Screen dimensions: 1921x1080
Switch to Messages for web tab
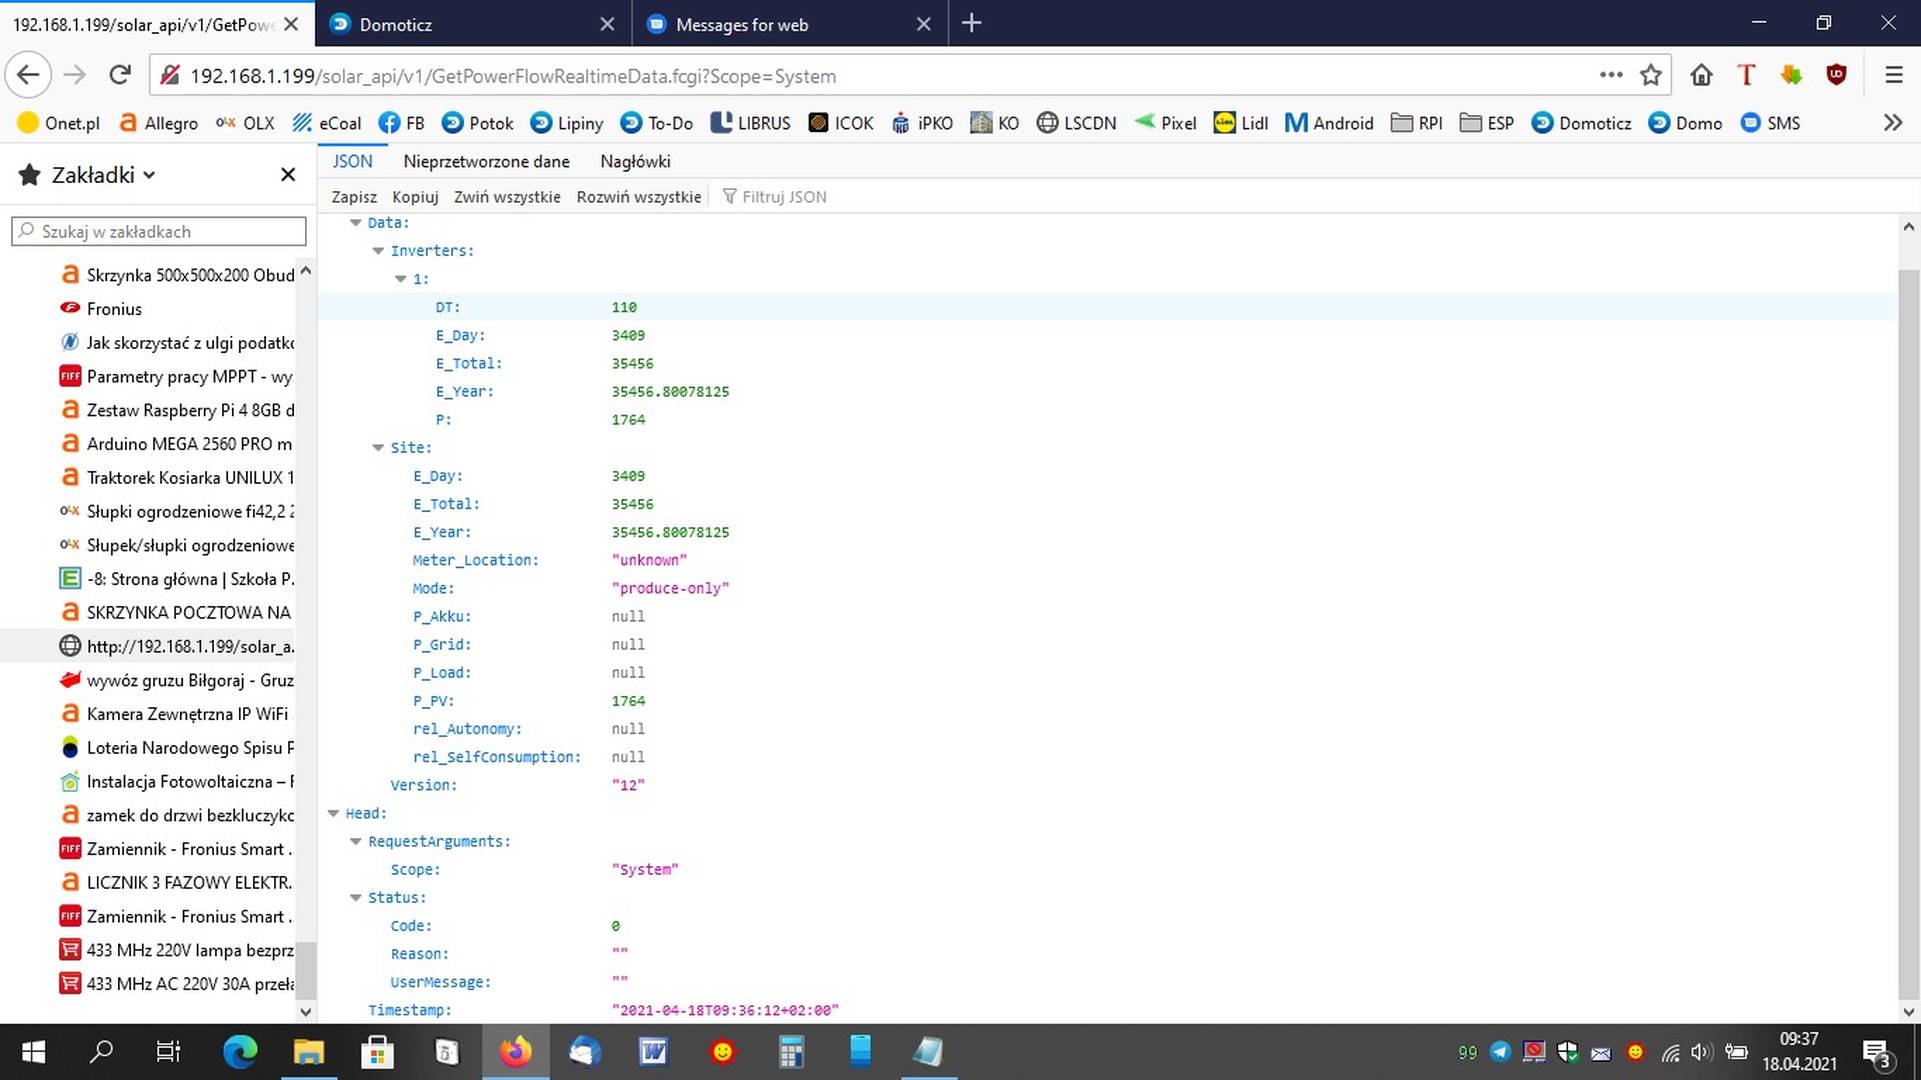[789, 24]
